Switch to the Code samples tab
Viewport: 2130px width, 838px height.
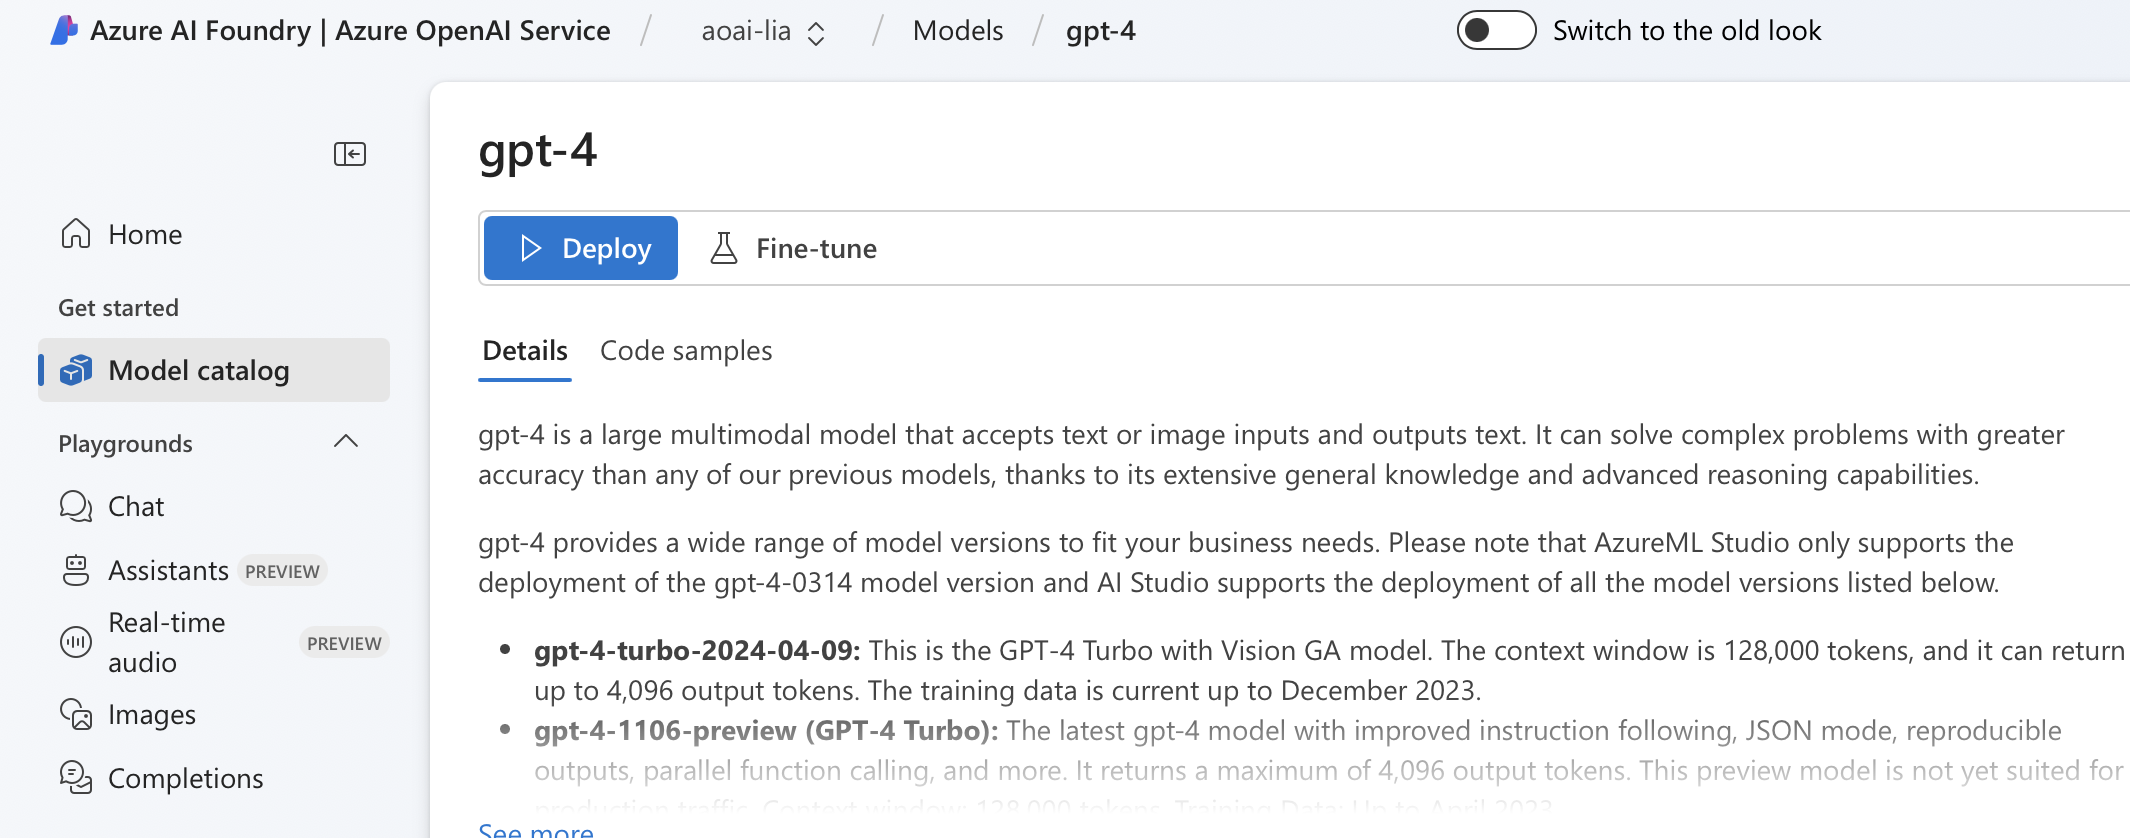coord(686,351)
